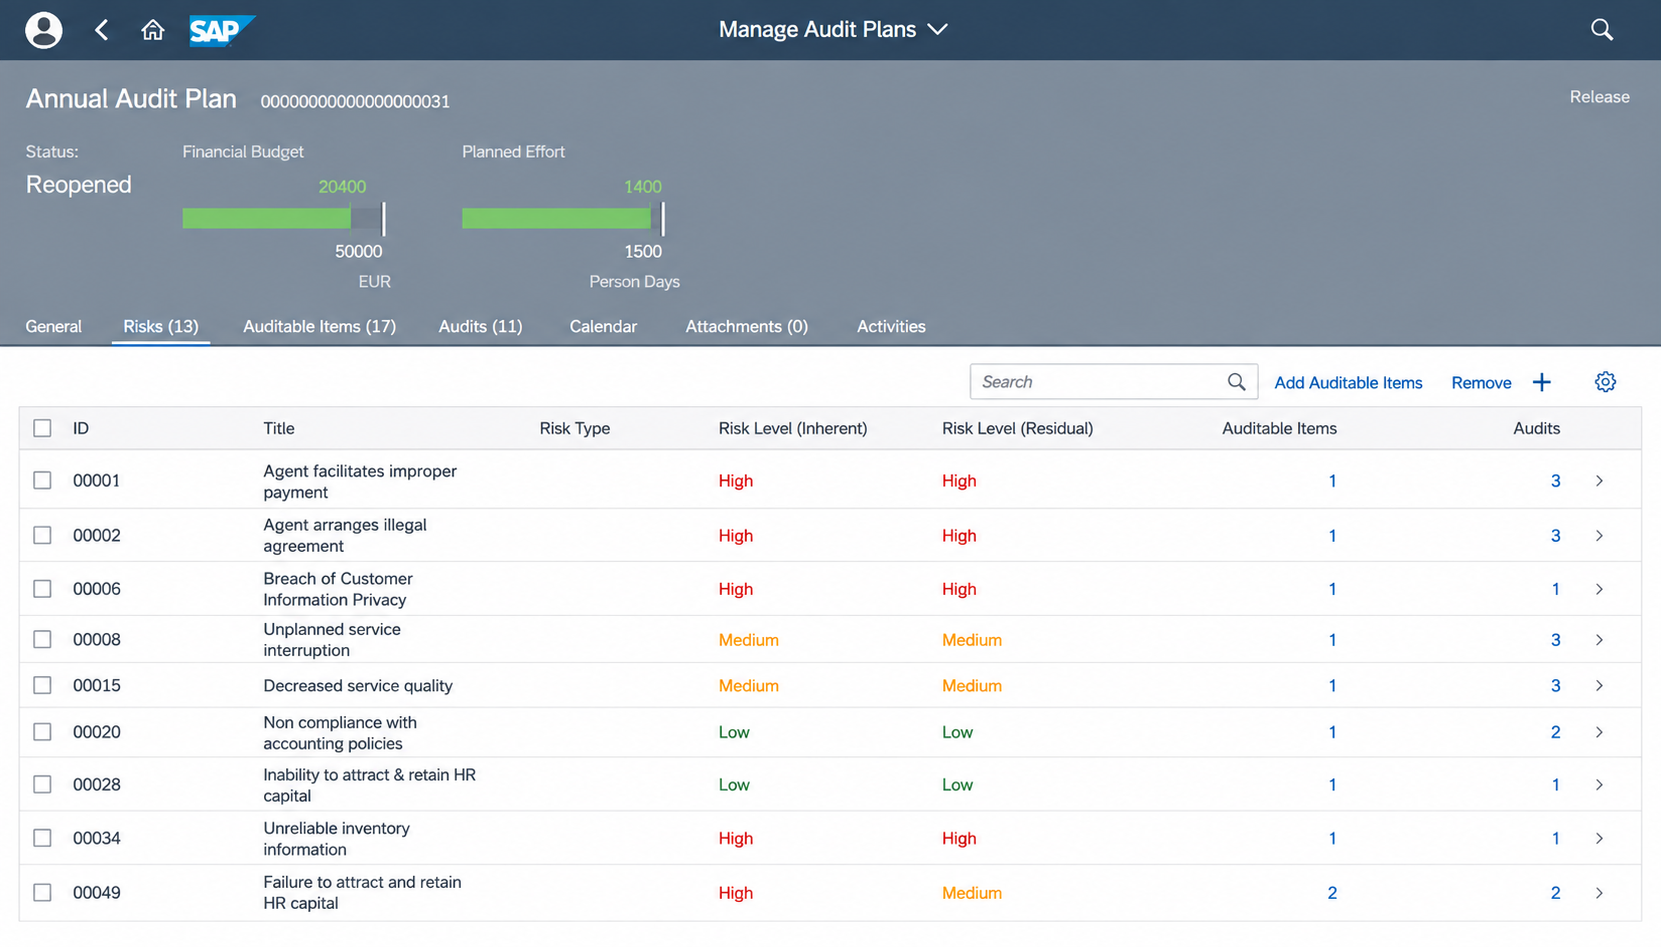Open audits count link for risk 00020
1661x947 pixels.
coord(1555,732)
